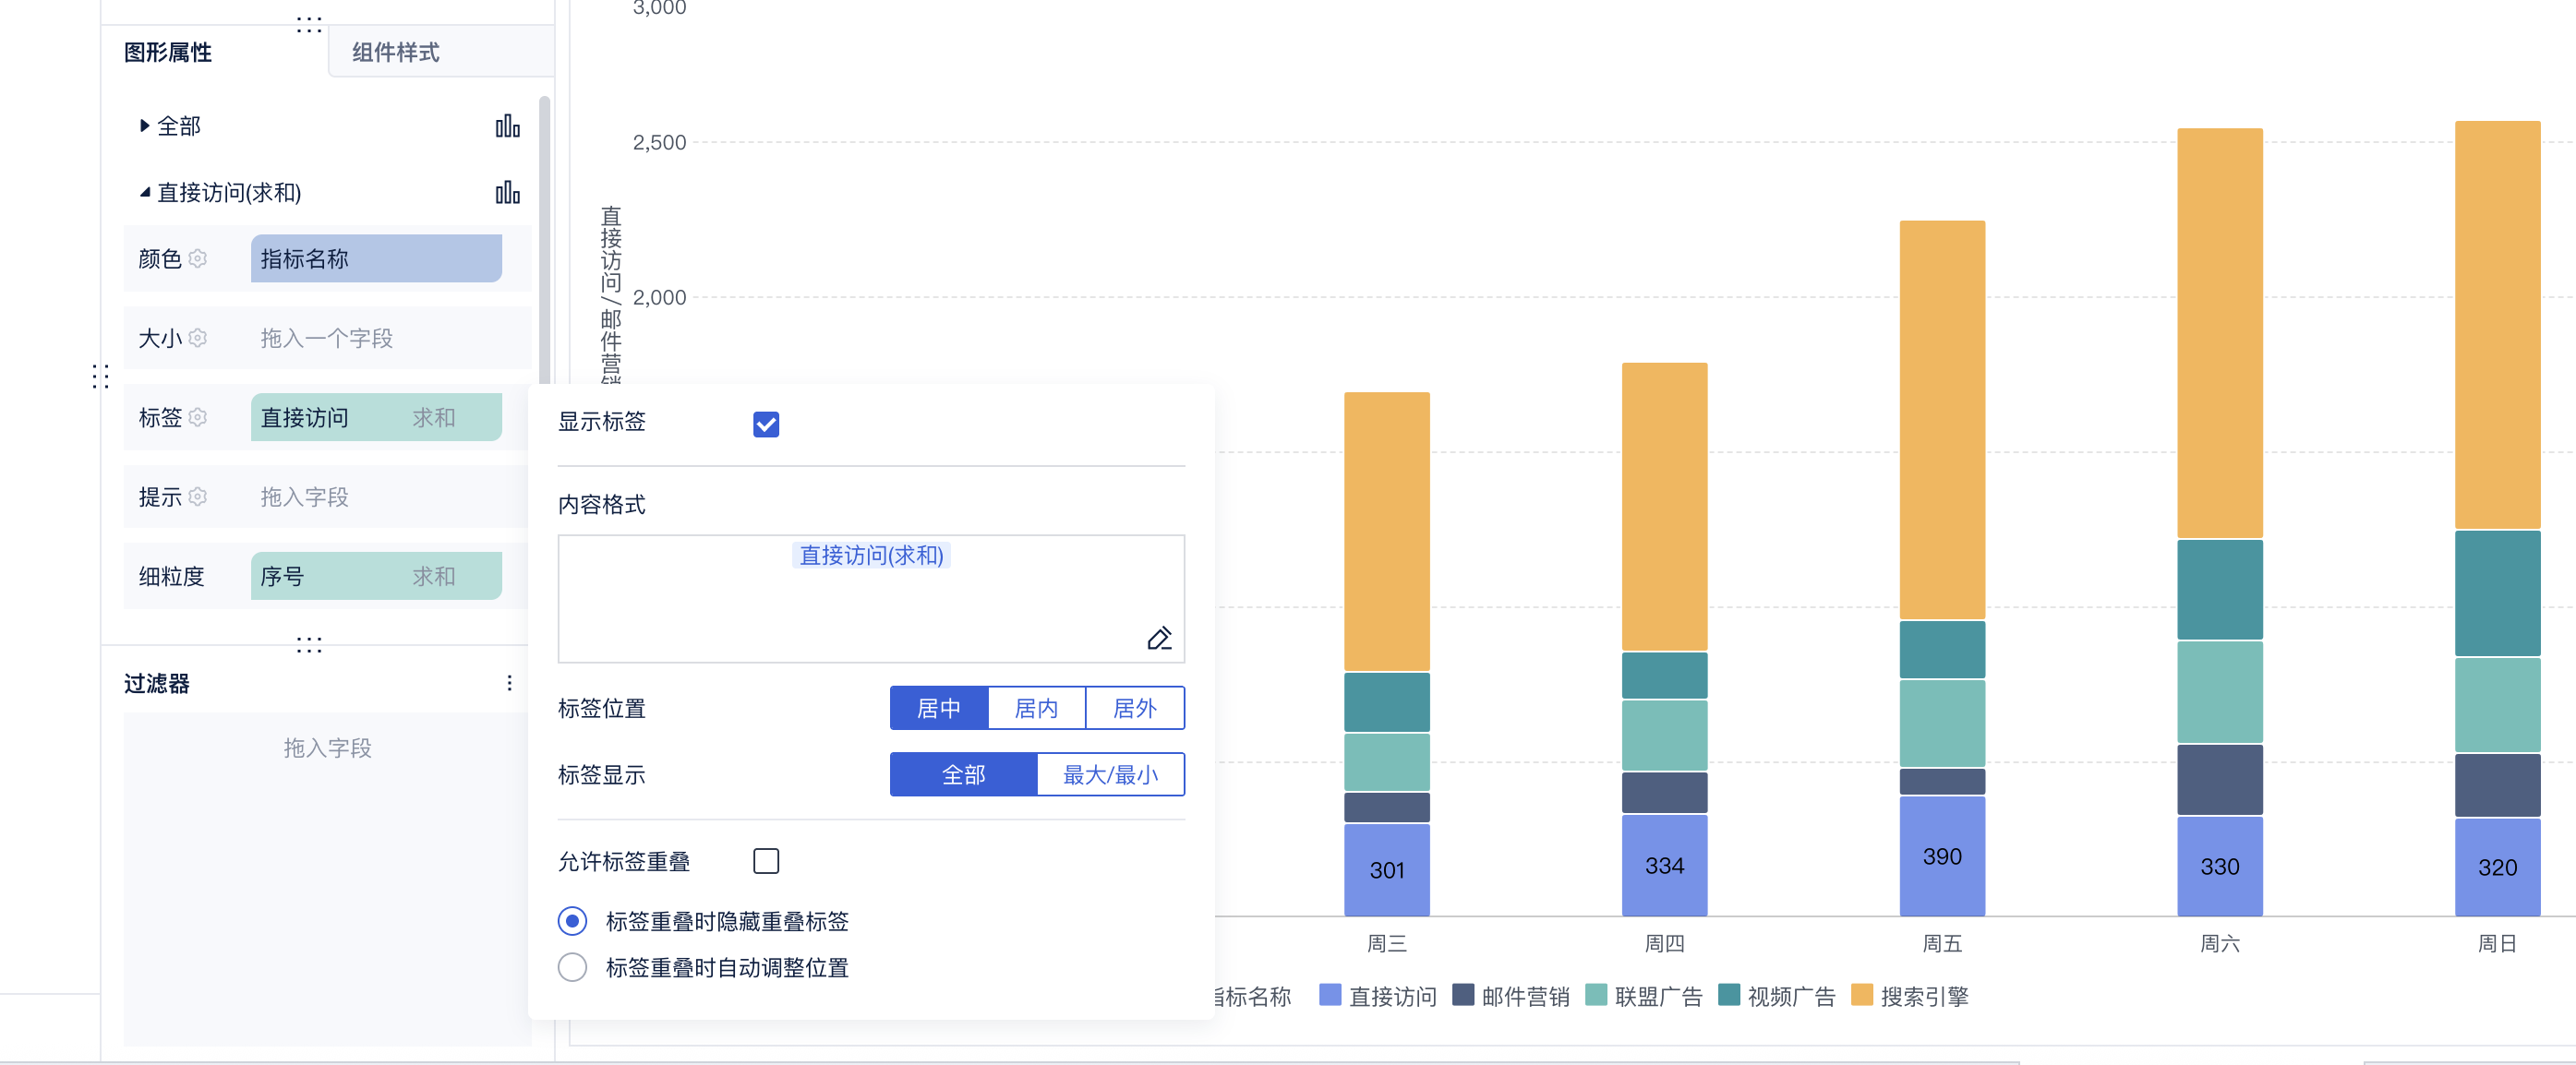Choose 最大/最小 for 标签显示

click(1110, 775)
